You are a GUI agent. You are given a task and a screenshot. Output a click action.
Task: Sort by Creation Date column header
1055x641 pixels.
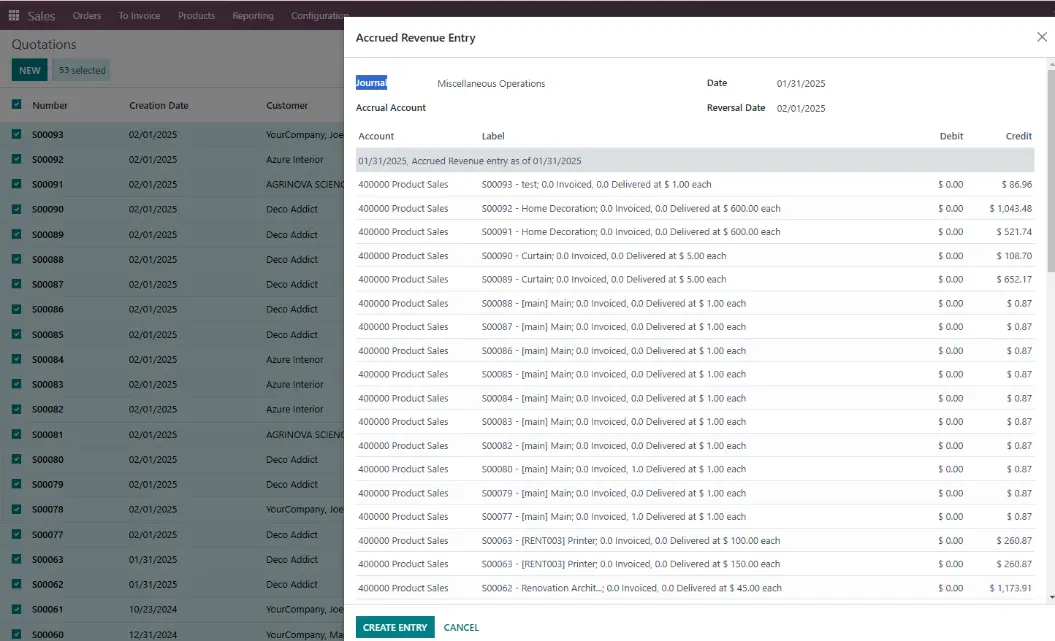coord(158,105)
